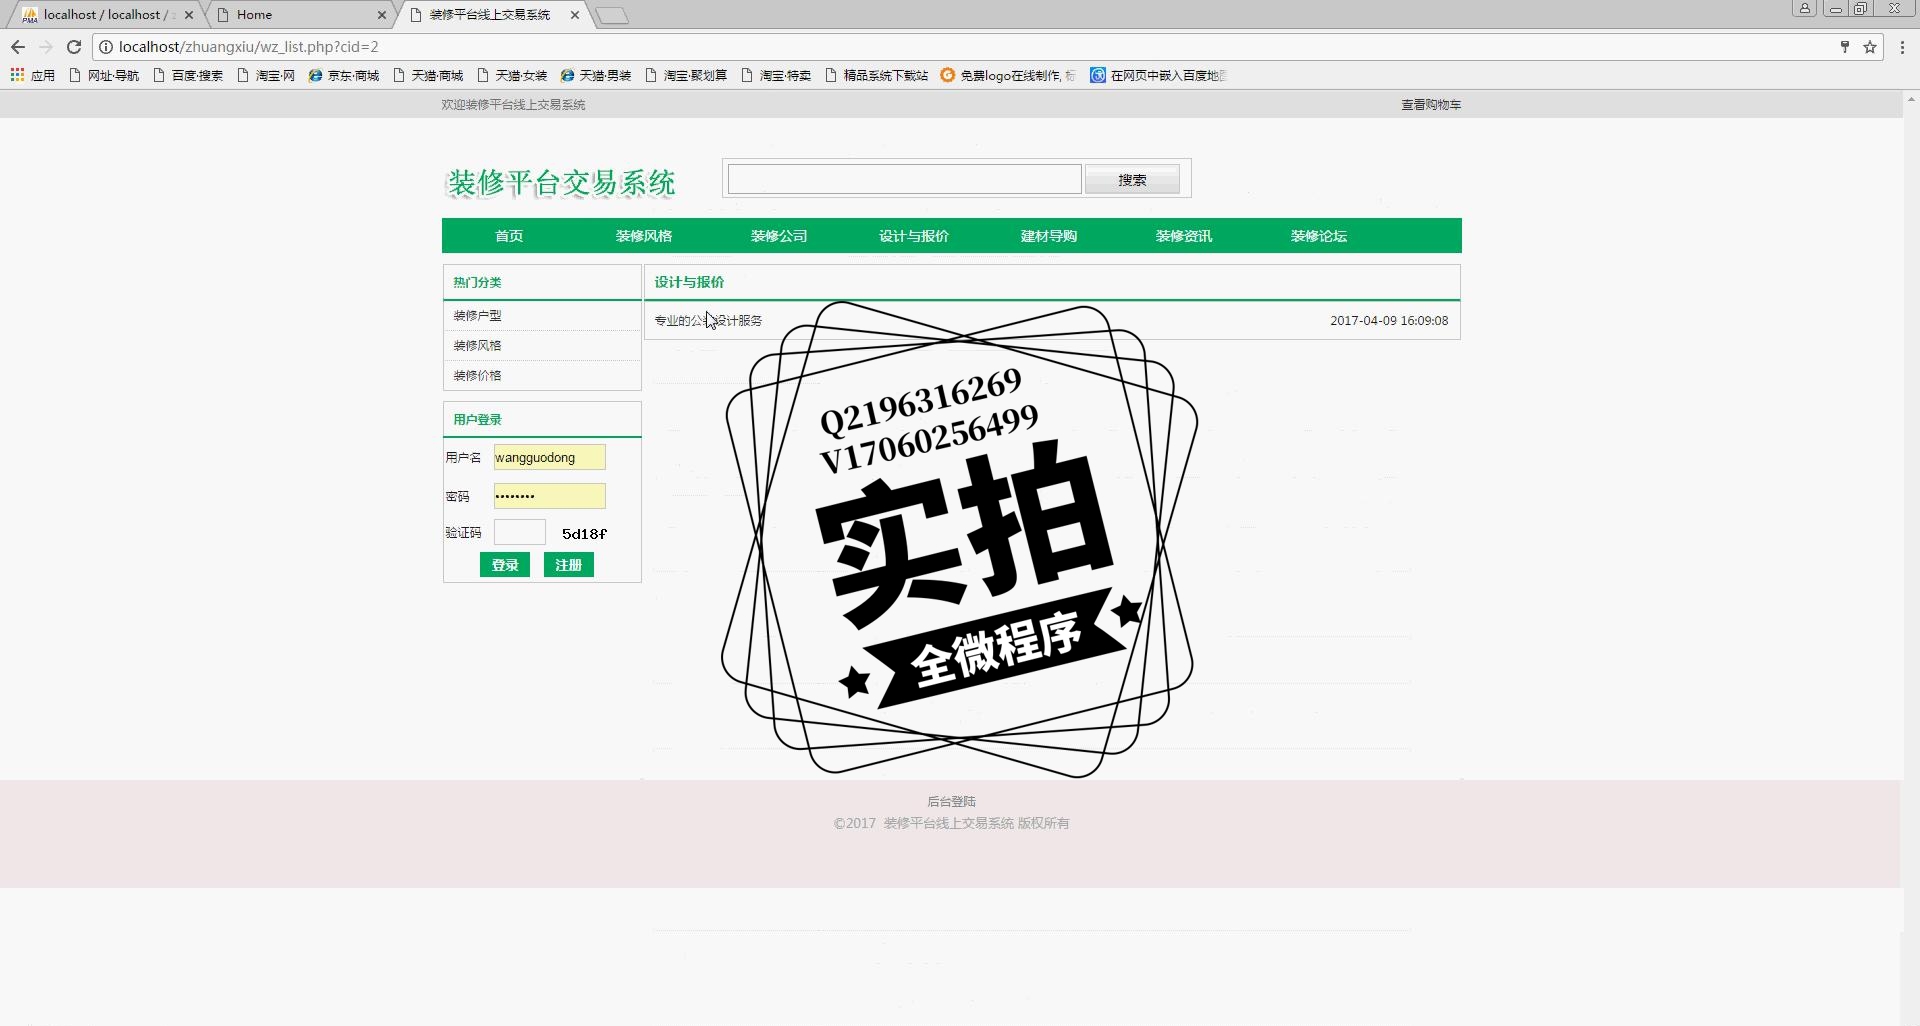Screen dimensions: 1920x1026
Task: Open the 装修风格 navigation menu item
Action: click(644, 236)
